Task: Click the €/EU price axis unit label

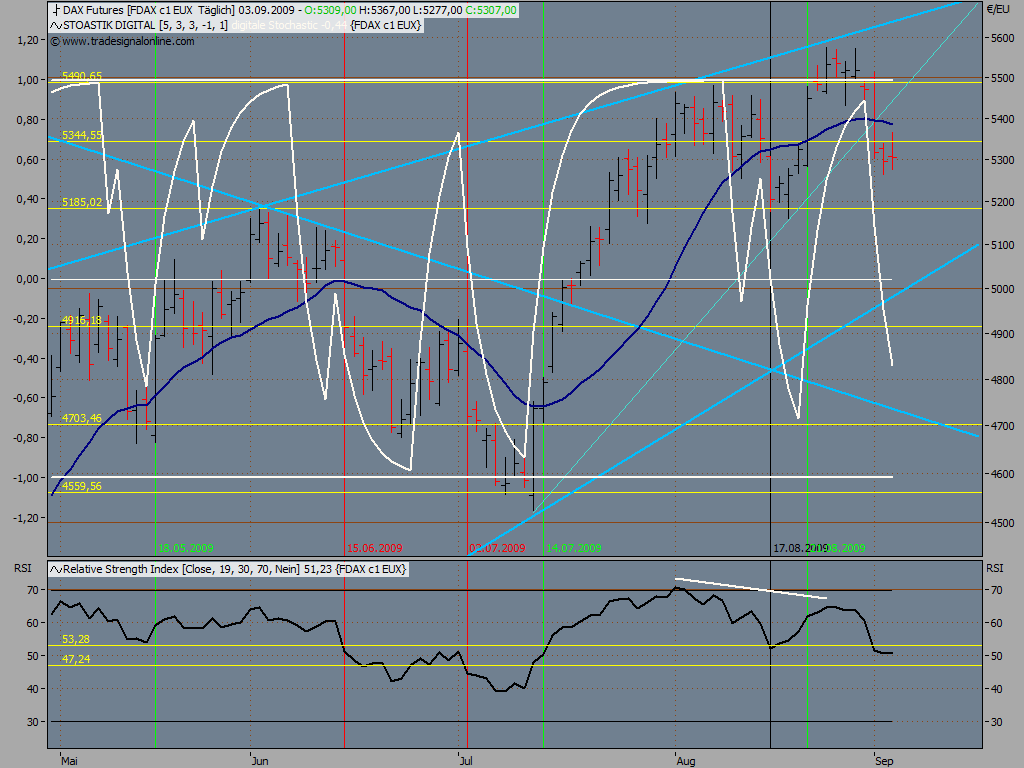Action: [x=997, y=9]
